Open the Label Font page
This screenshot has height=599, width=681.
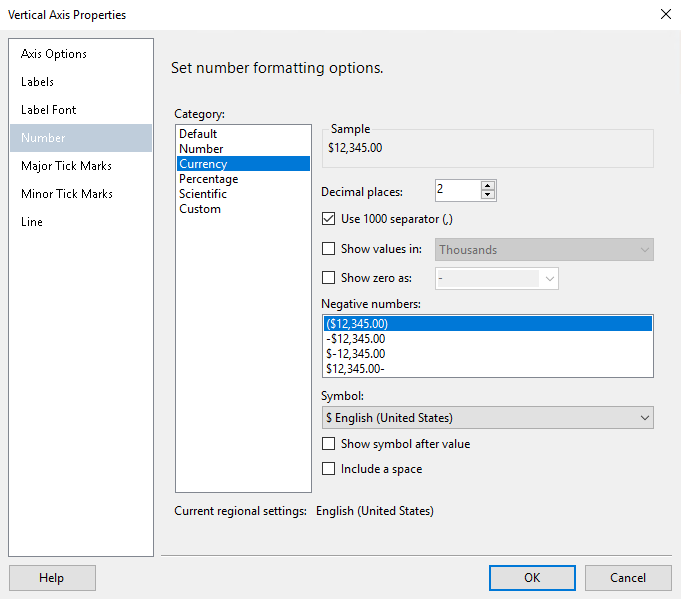tap(49, 110)
